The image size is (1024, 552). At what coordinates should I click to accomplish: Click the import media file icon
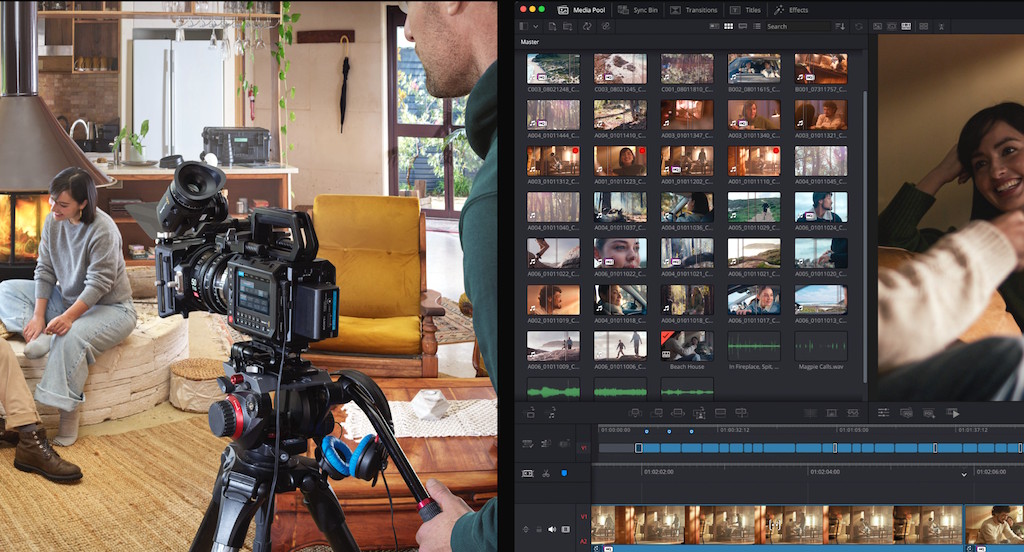(552, 26)
